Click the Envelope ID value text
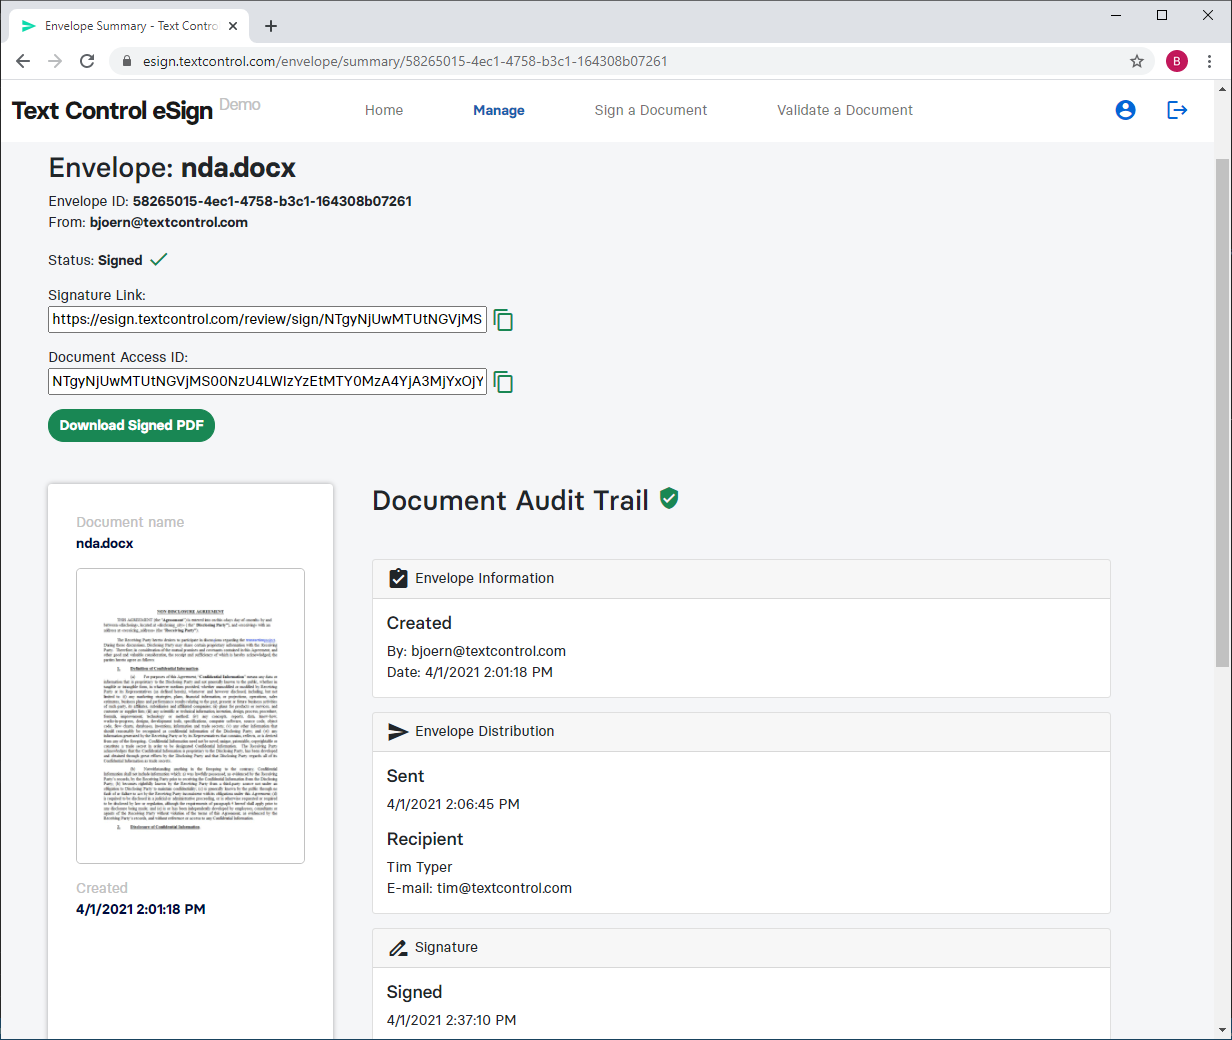The height and width of the screenshot is (1040, 1232). (272, 201)
